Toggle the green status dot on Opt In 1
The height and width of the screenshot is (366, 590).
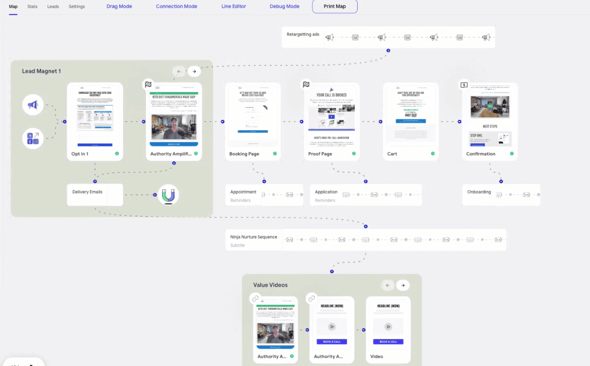pos(117,153)
